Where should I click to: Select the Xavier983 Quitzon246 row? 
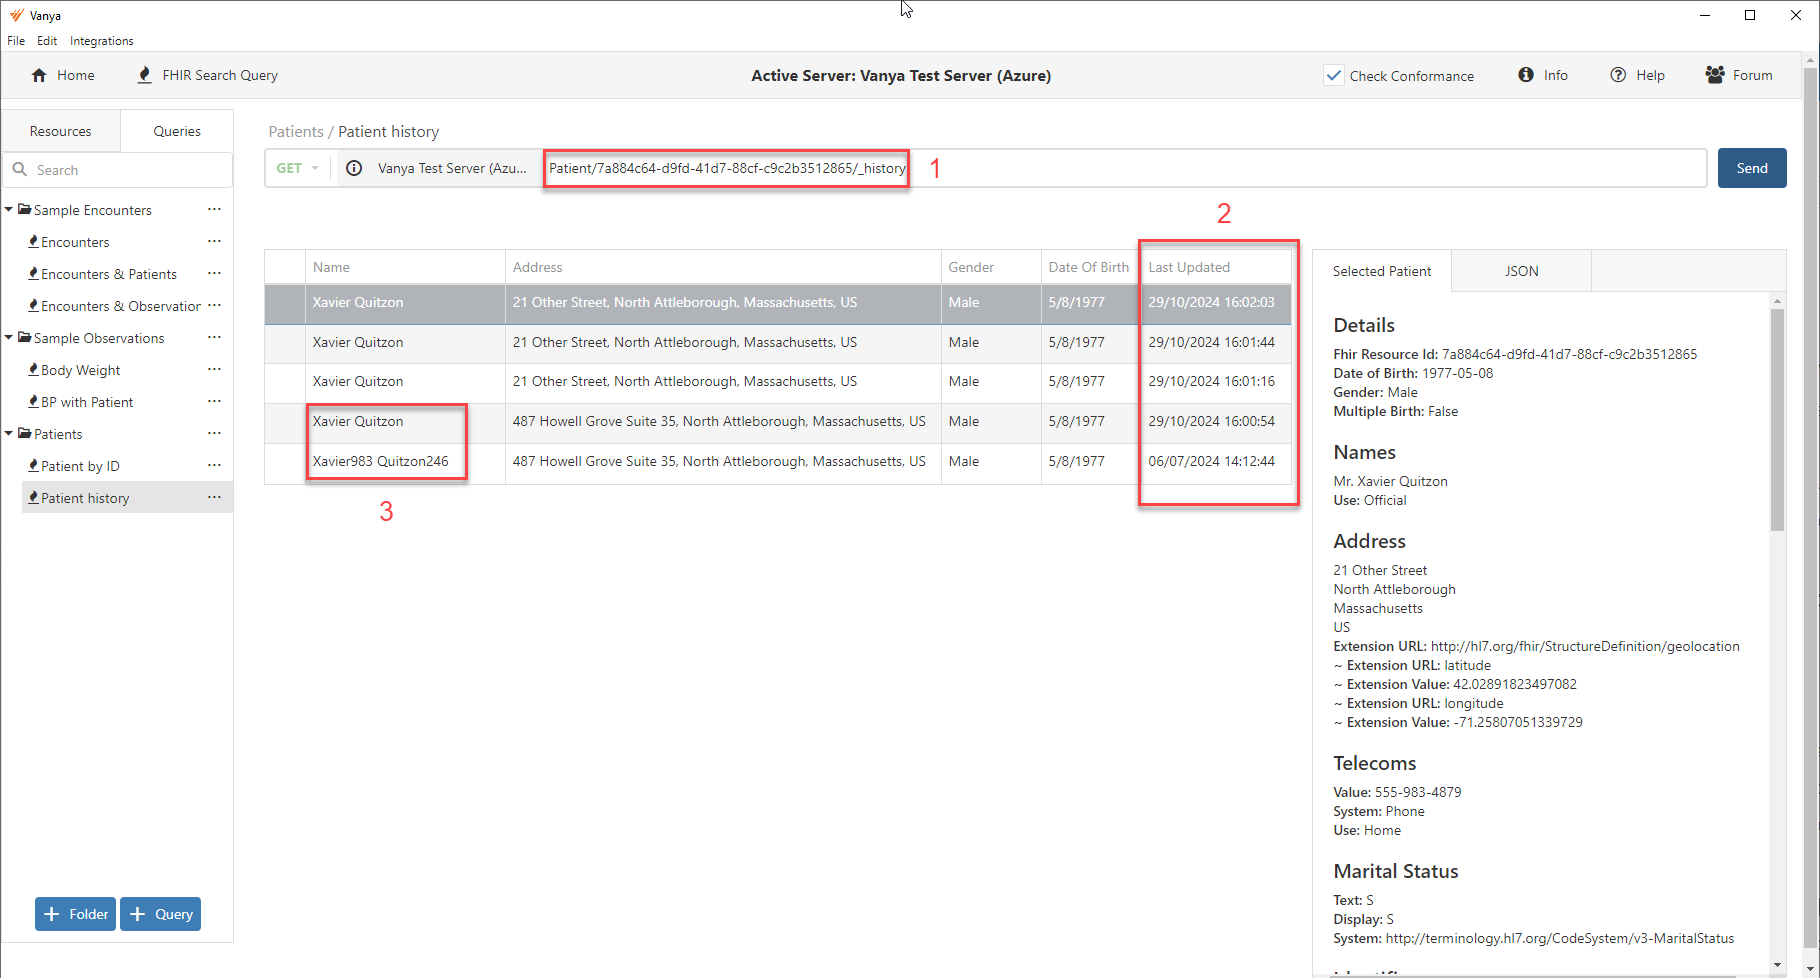pos(778,462)
